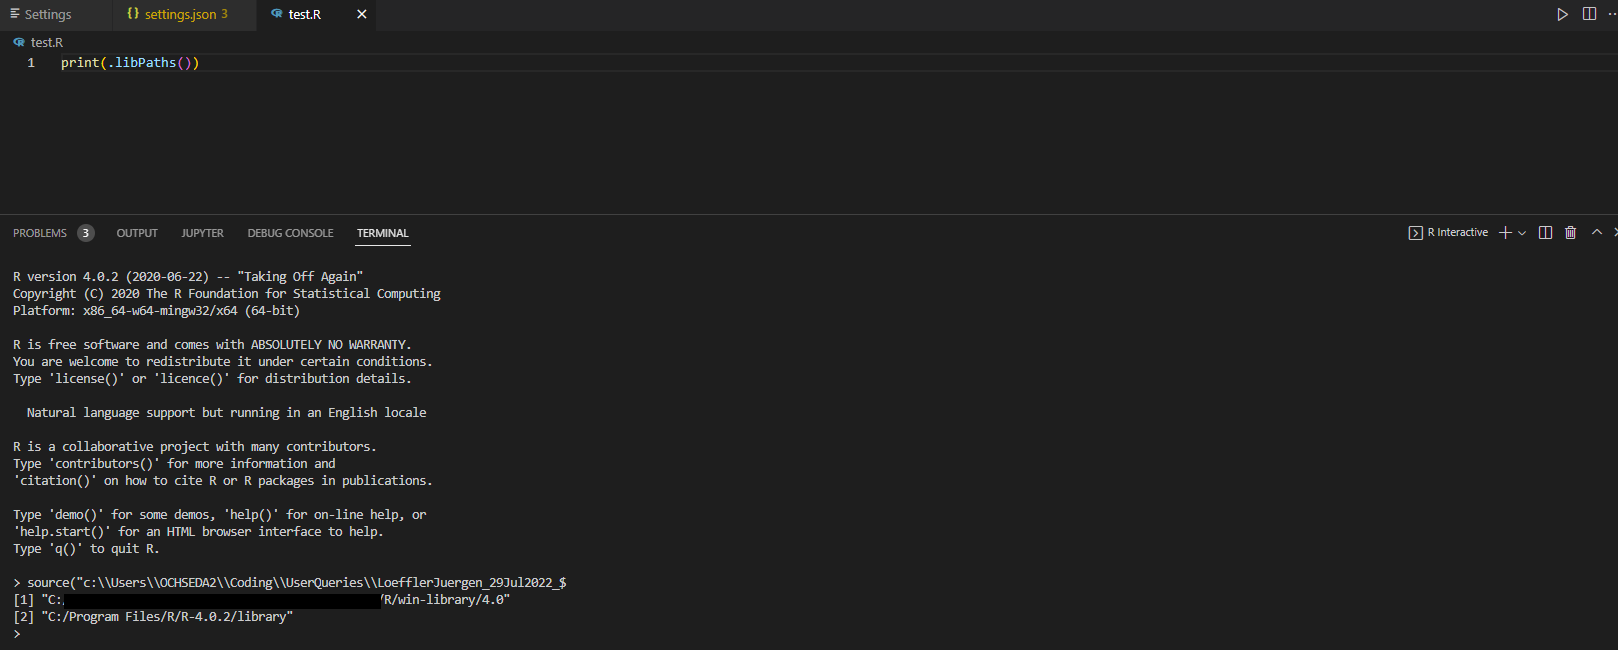Split the editor using the split icon
The width and height of the screenshot is (1618, 650).
(1590, 14)
